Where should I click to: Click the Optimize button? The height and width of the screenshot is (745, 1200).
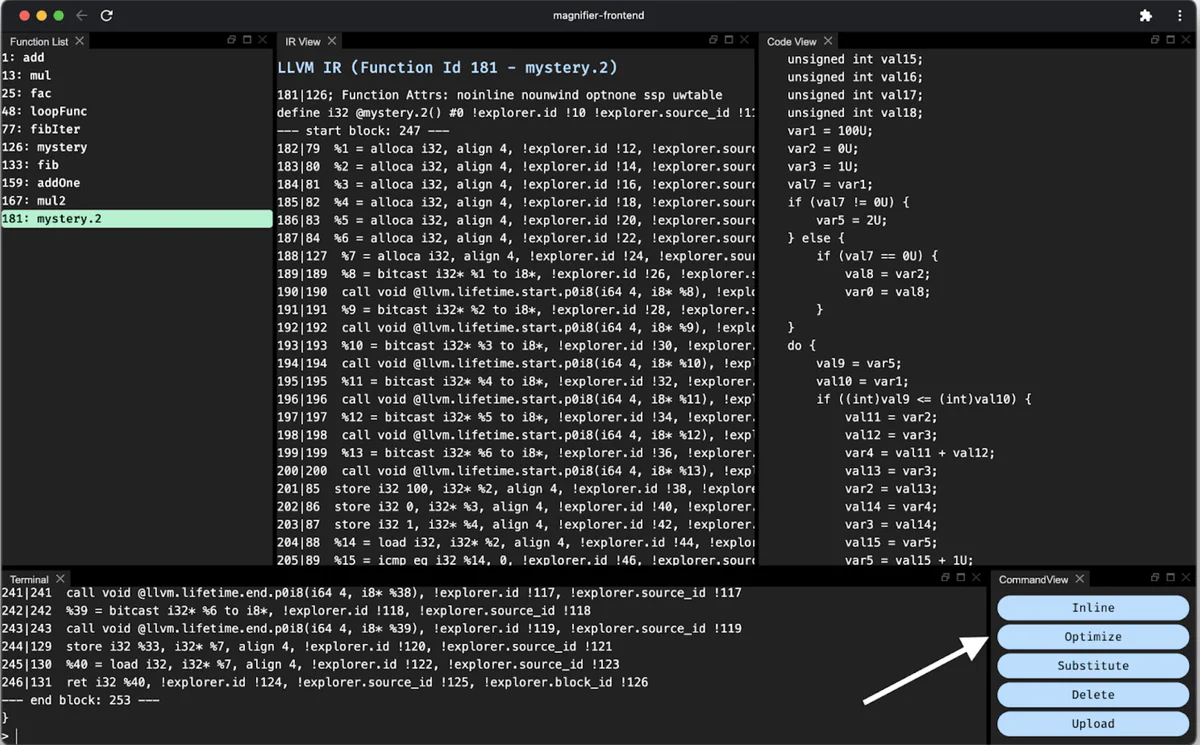[x=1093, y=636]
